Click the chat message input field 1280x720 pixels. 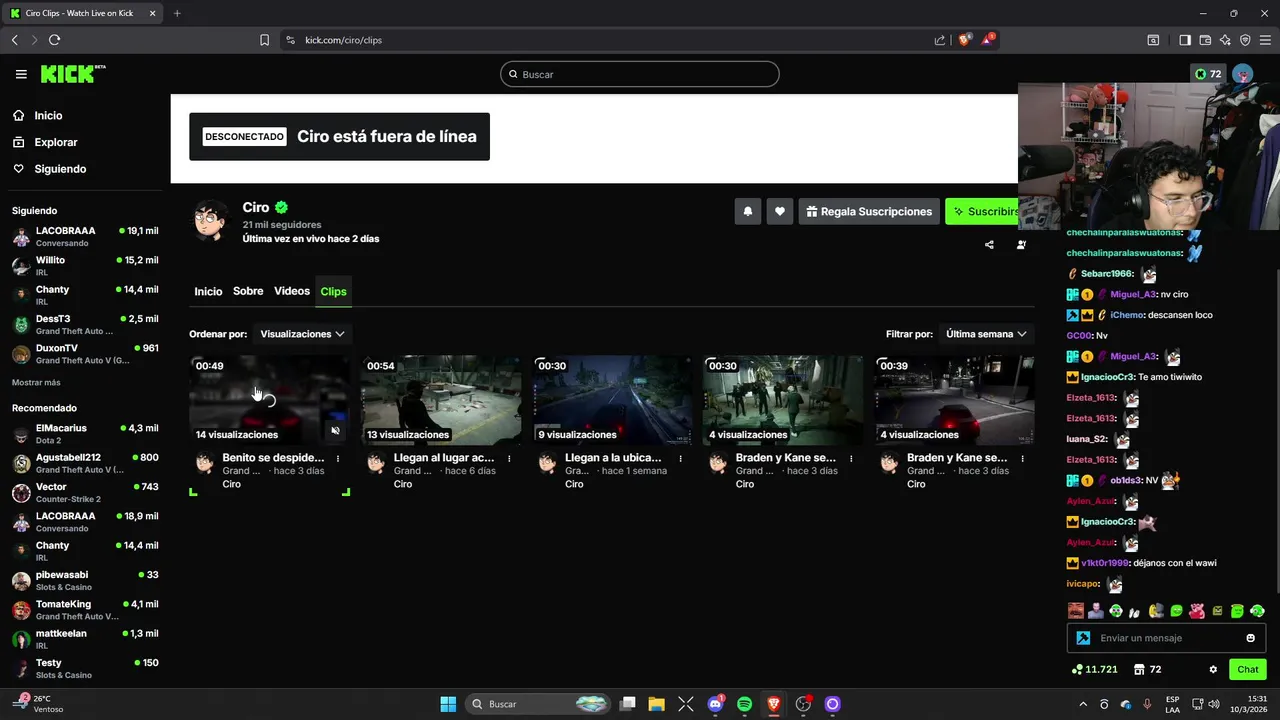pyautogui.click(x=1166, y=638)
